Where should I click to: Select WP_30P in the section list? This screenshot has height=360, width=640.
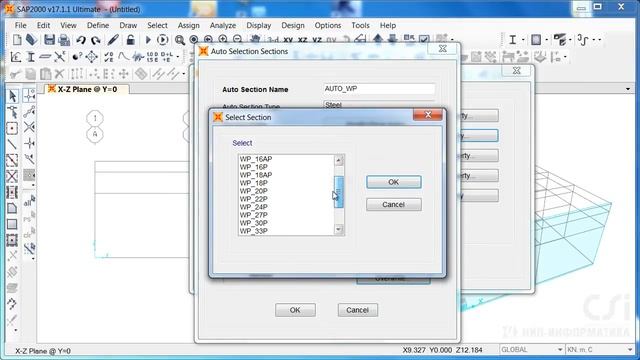click(254, 223)
